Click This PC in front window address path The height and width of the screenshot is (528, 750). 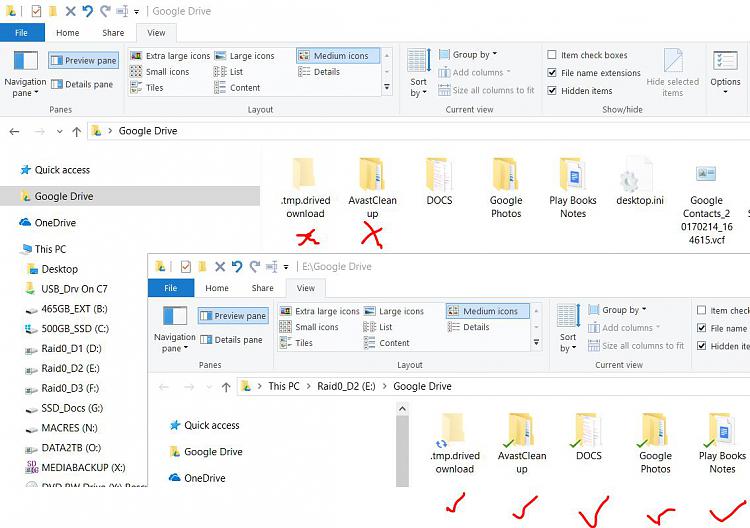pyautogui.click(x=284, y=386)
